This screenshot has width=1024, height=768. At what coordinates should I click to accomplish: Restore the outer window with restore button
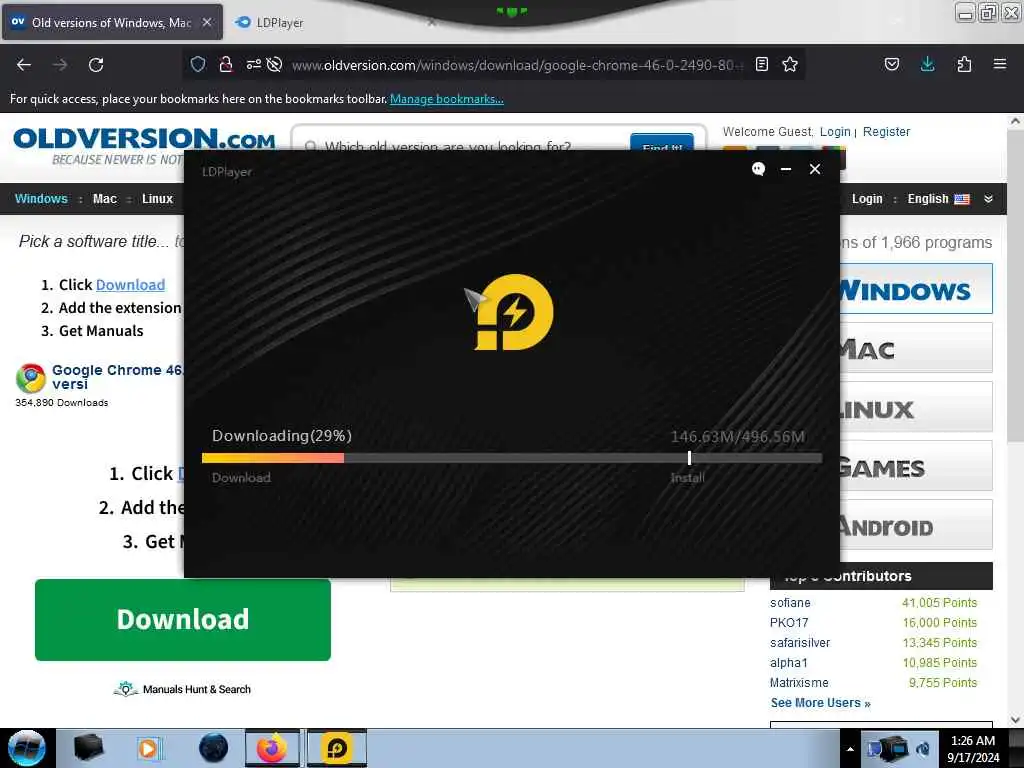click(x=987, y=12)
